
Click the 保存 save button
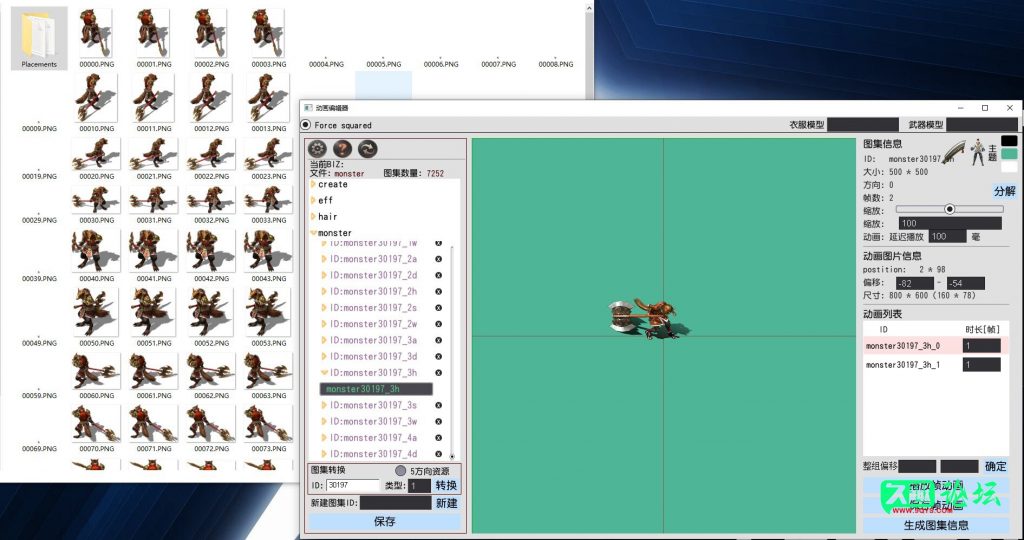(385, 522)
